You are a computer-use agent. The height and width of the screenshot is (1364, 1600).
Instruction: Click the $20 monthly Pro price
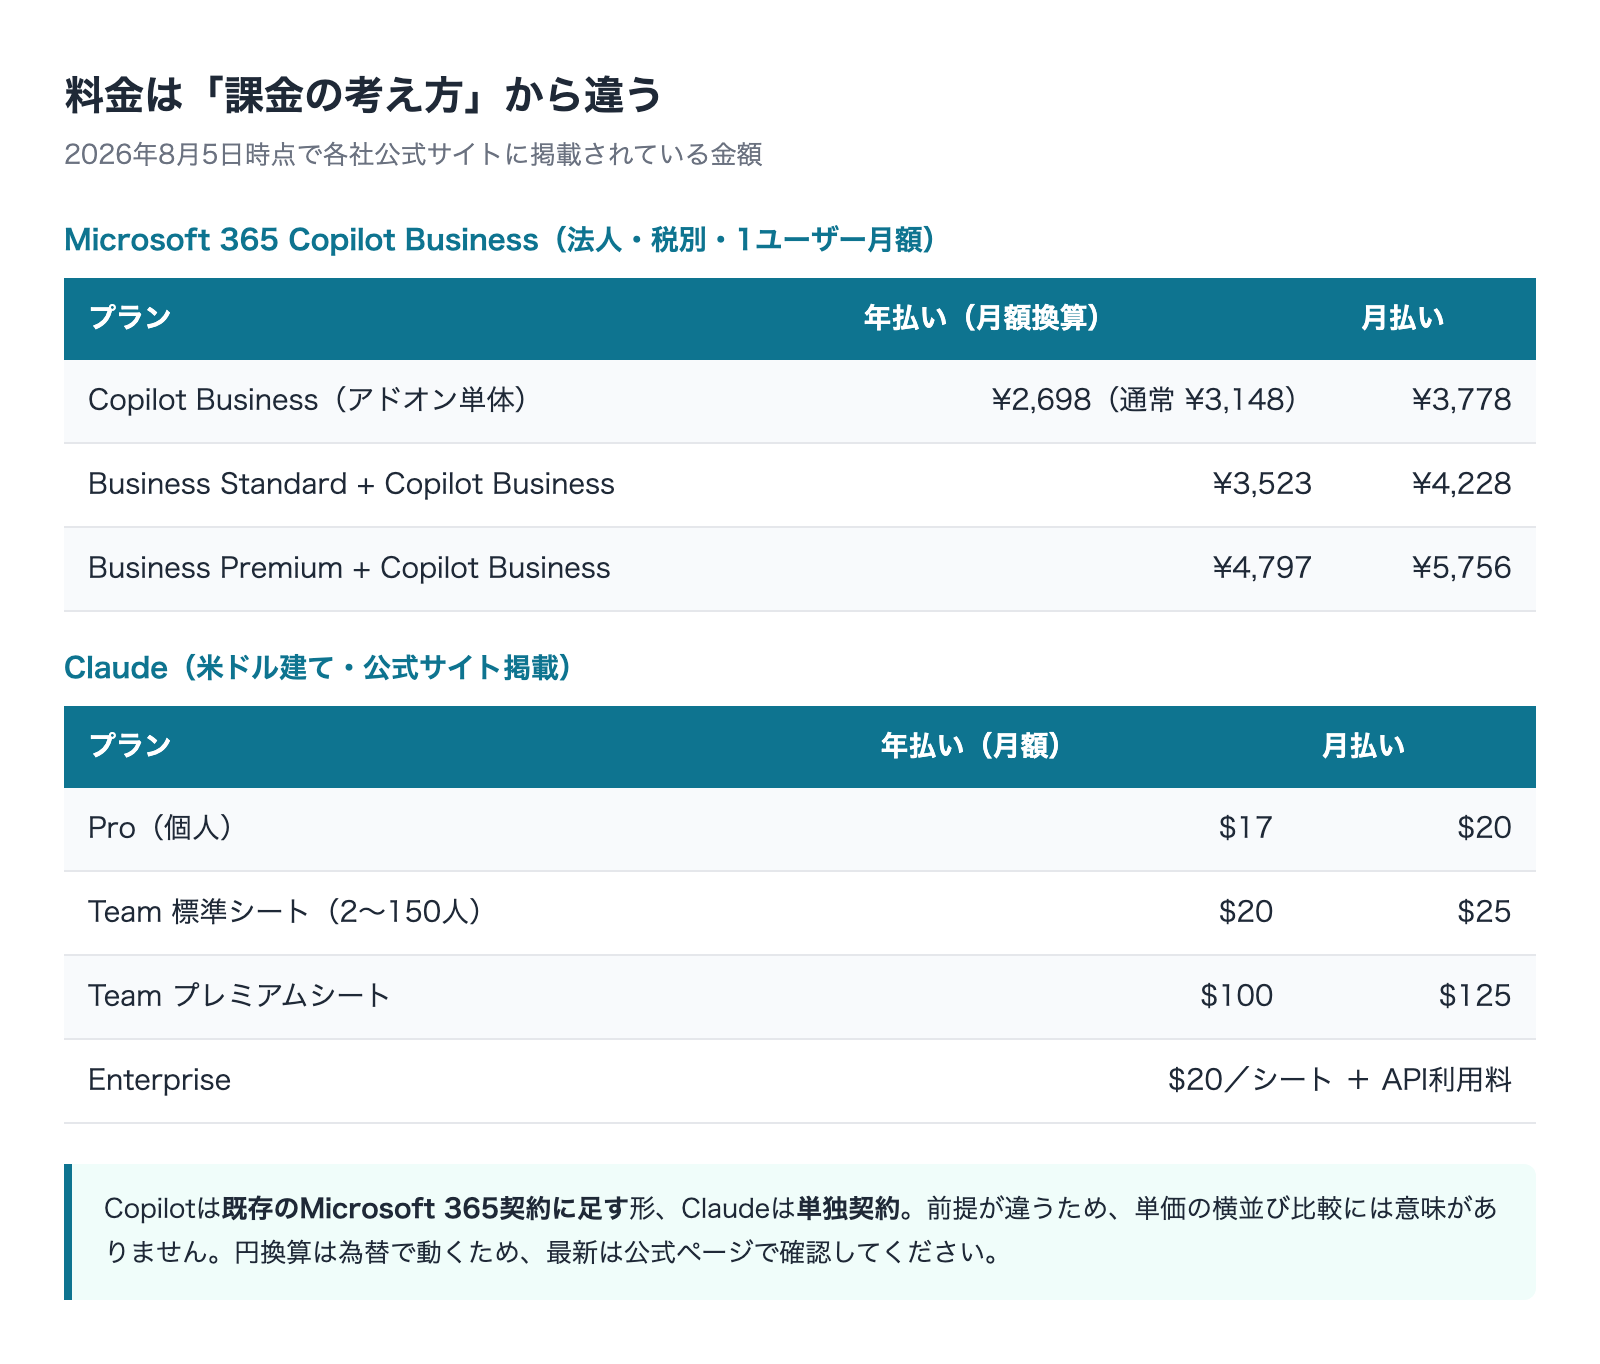coord(1484,828)
